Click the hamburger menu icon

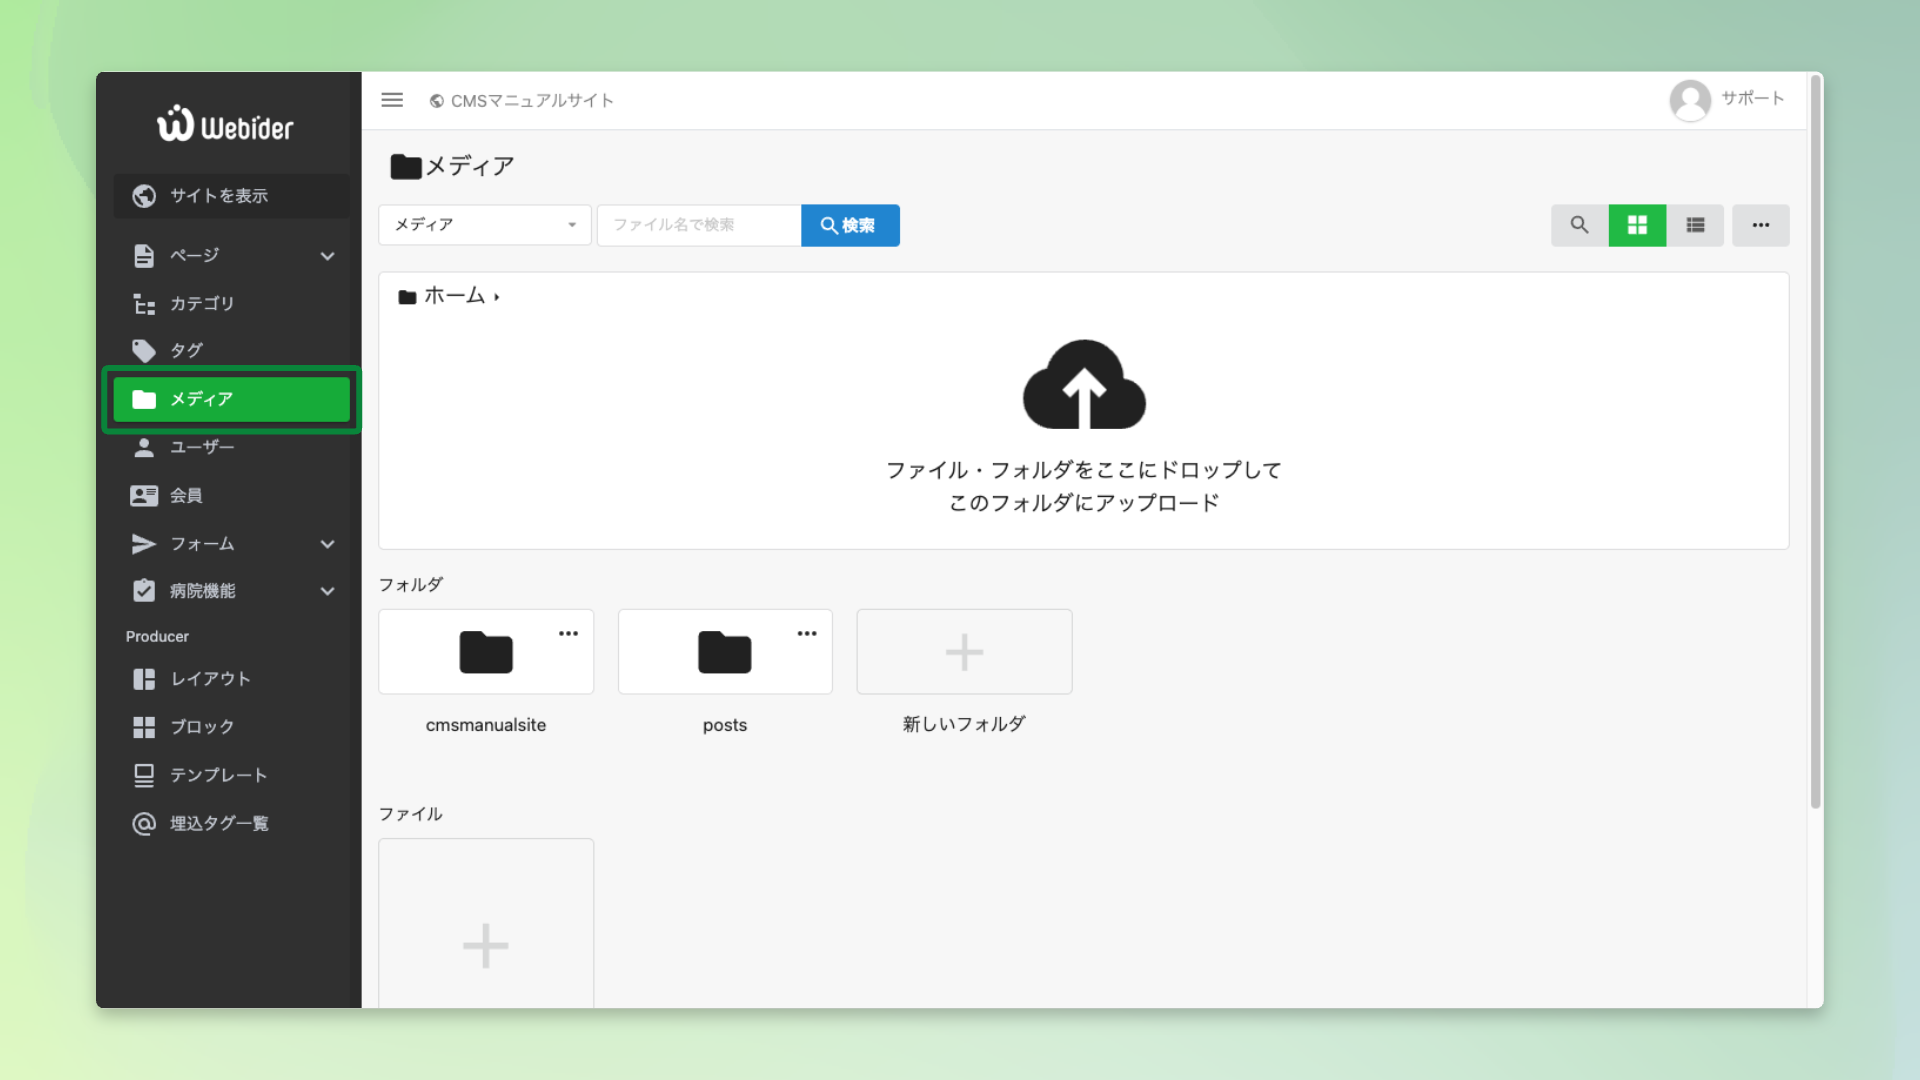[x=392, y=100]
